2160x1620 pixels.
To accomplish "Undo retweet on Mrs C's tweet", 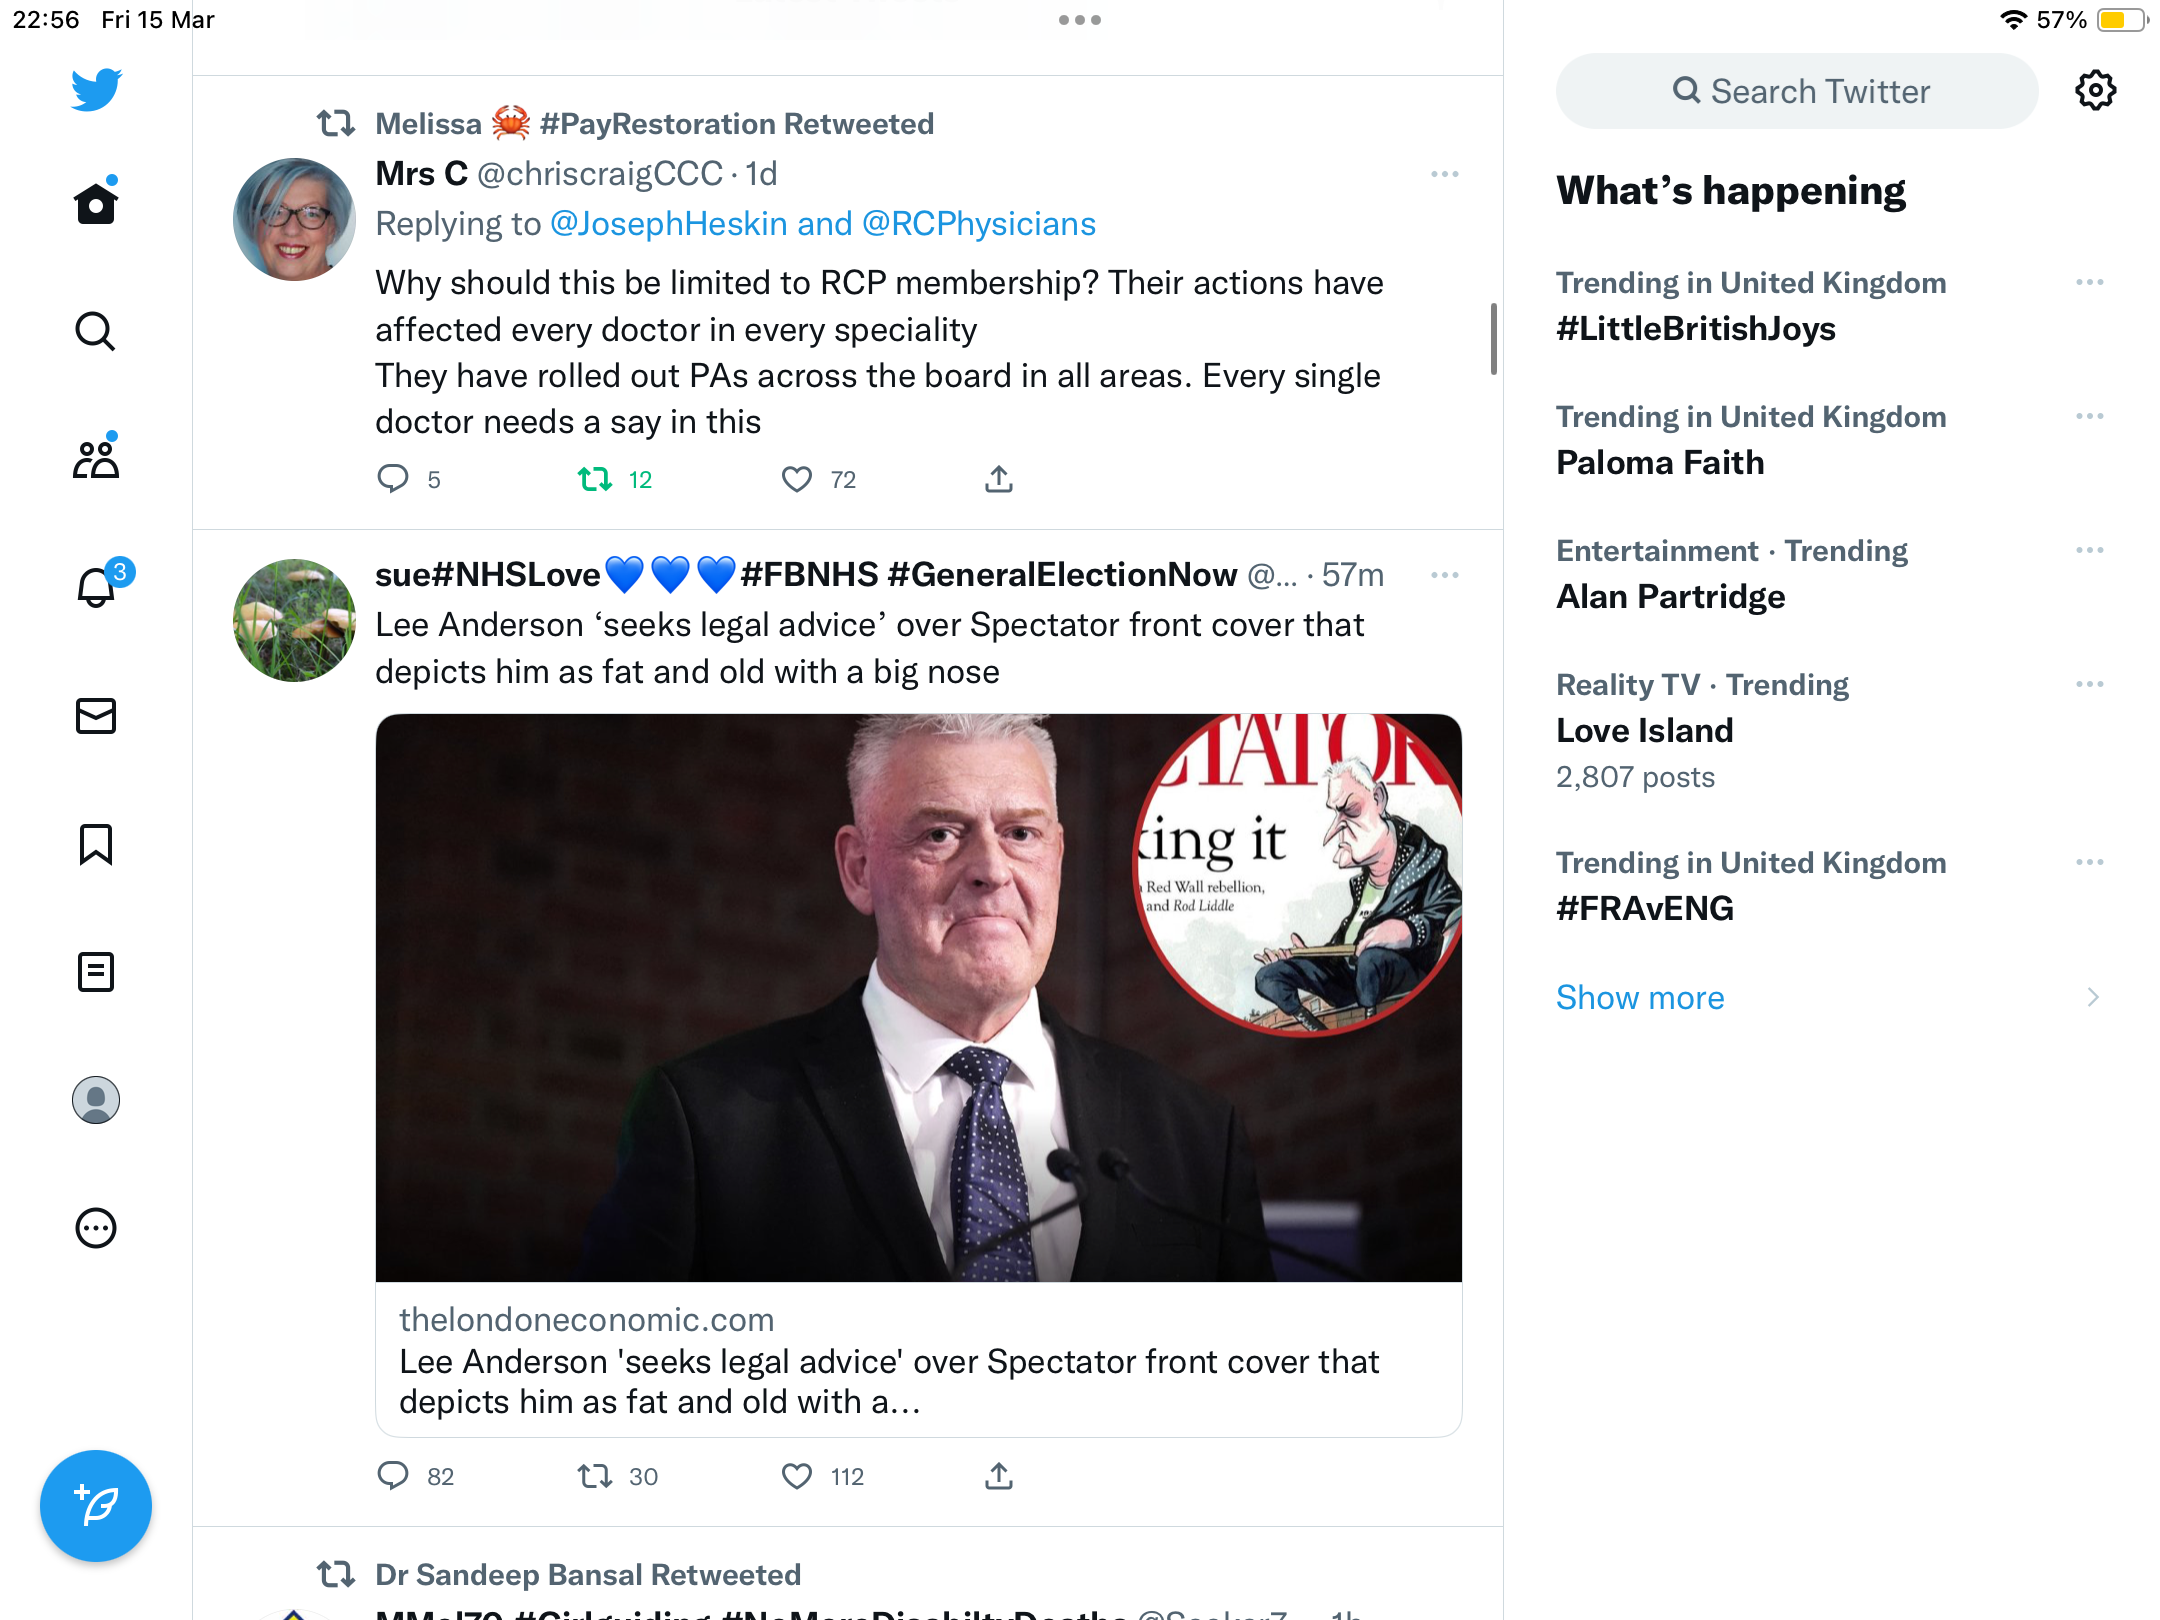I will 595,480.
